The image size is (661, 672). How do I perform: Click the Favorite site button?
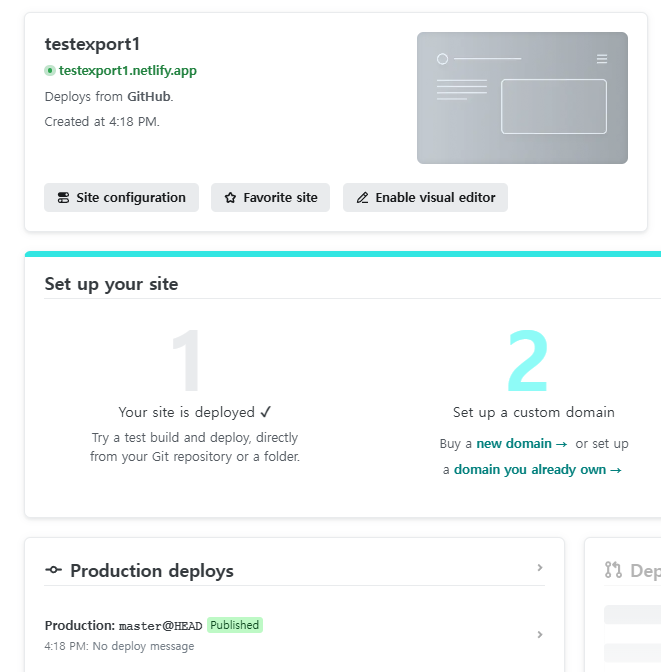(x=270, y=198)
